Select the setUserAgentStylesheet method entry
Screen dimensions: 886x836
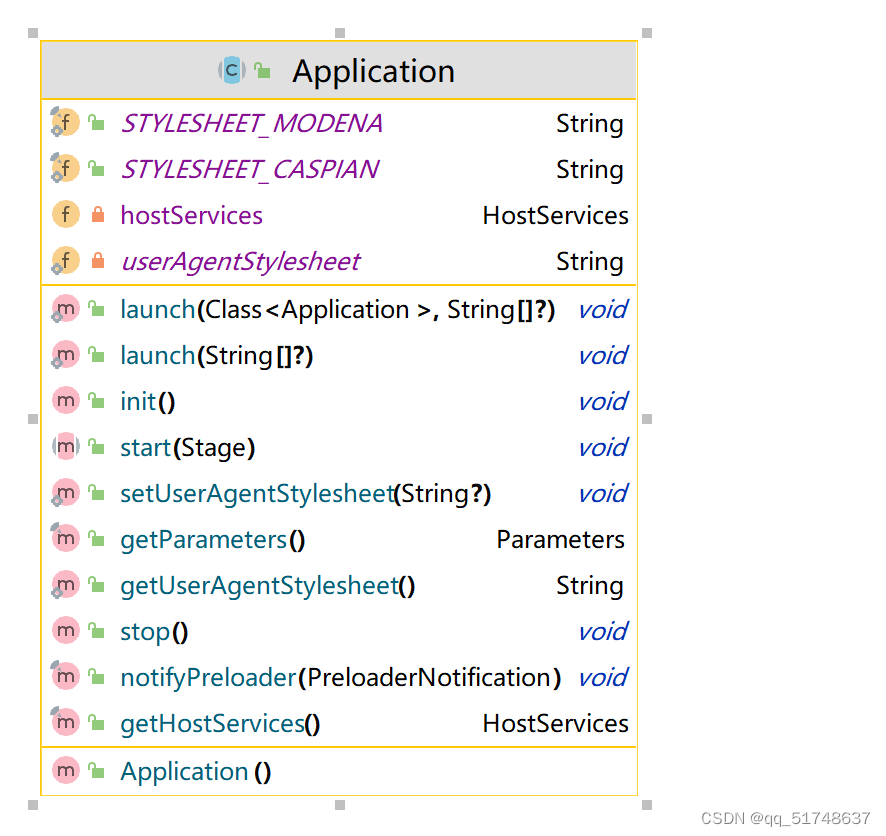coord(255,493)
